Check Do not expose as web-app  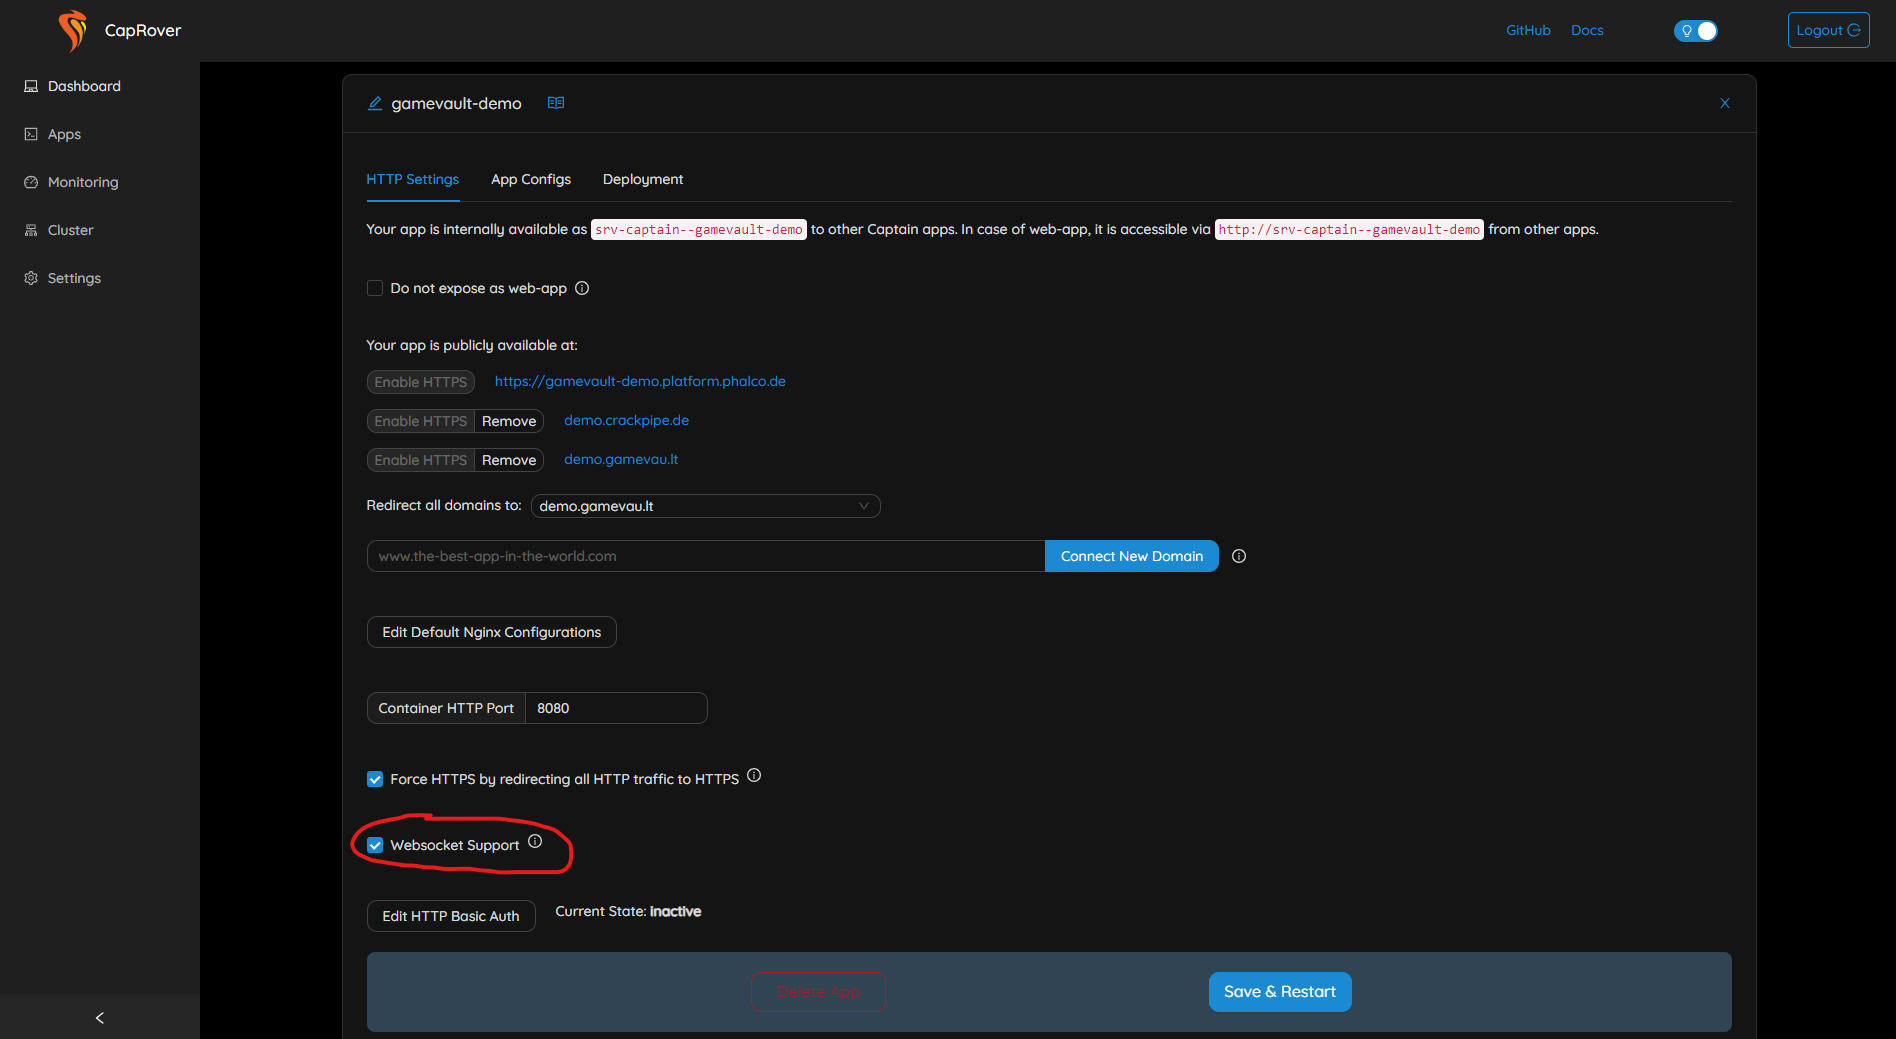click(375, 288)
